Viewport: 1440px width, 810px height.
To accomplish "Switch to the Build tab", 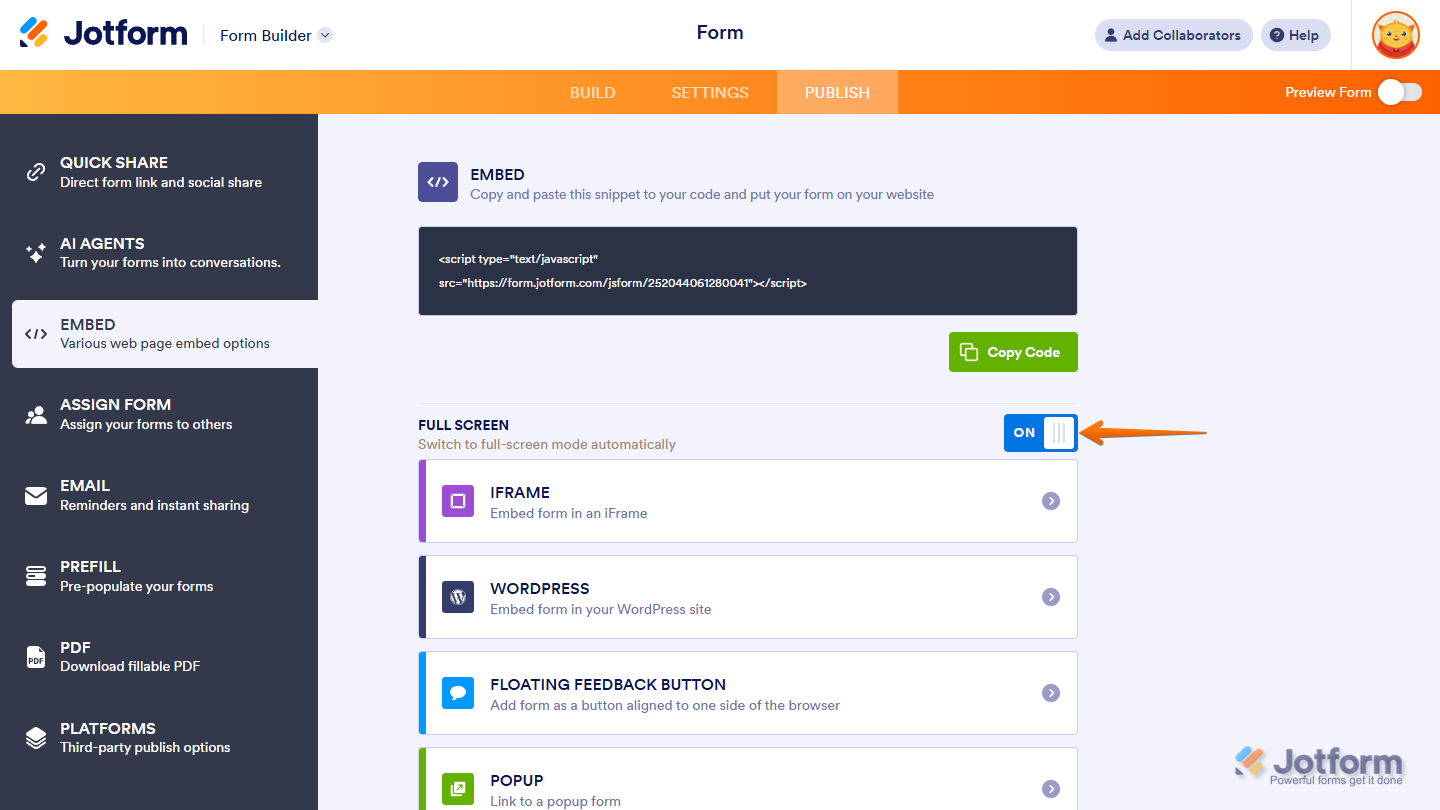I will pyautogui.click(x=593, y=92).
